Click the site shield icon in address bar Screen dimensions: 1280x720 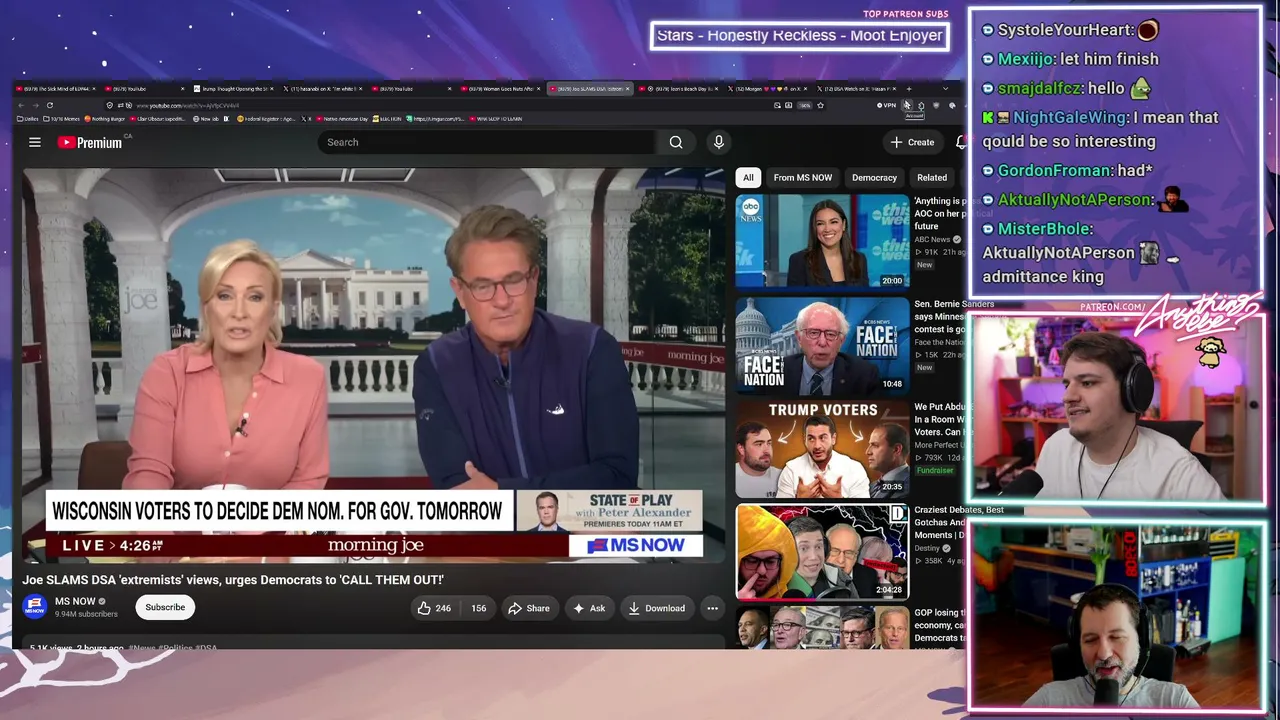coord(110,105)
